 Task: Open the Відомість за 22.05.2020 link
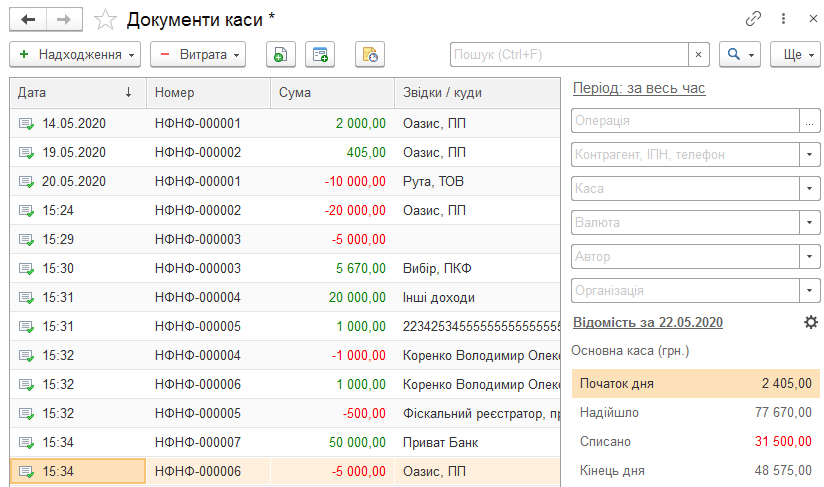click(x=648, y=322)
